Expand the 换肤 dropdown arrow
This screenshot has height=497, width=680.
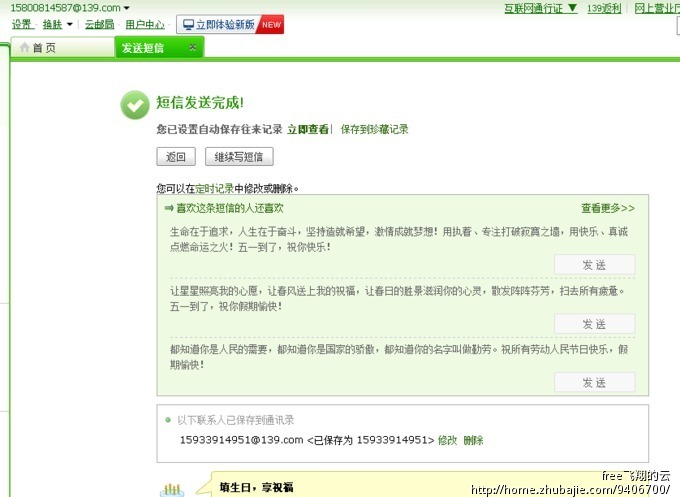pos(69,25)
